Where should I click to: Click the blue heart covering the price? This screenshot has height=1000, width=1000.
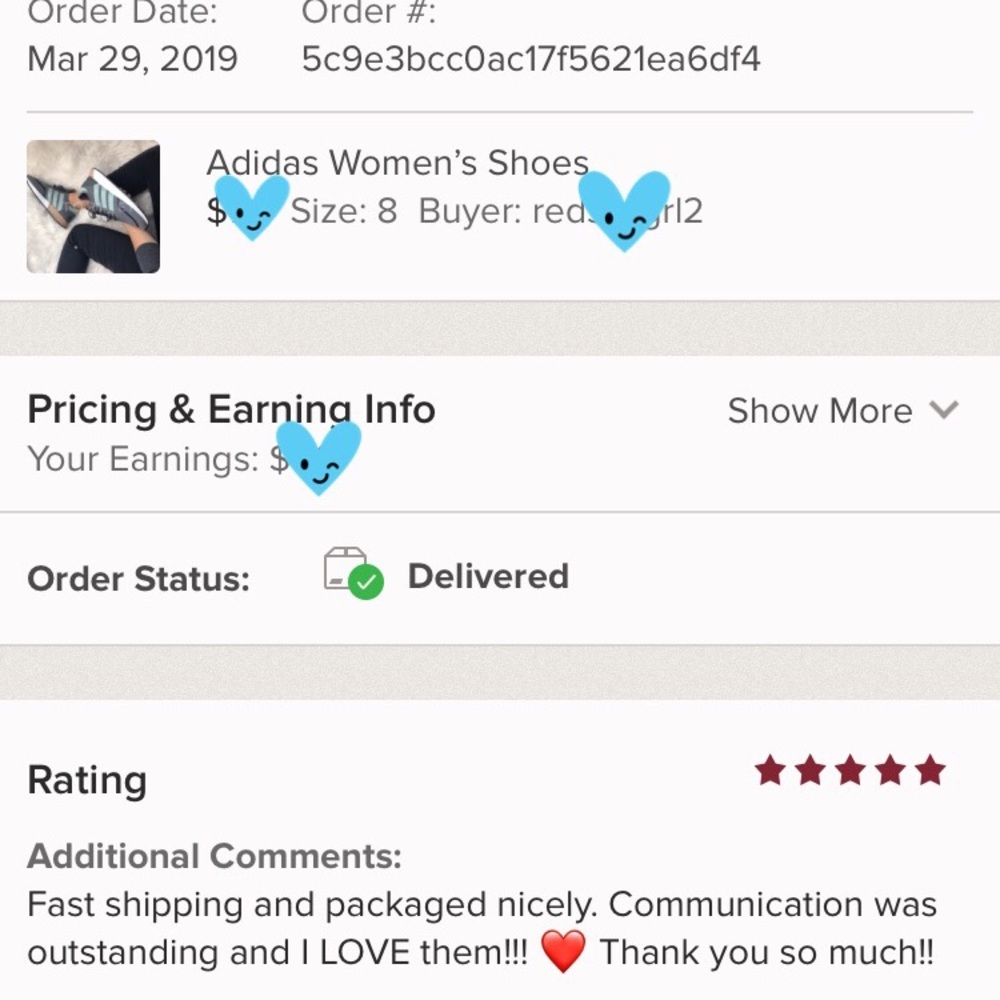click(252, 207)
